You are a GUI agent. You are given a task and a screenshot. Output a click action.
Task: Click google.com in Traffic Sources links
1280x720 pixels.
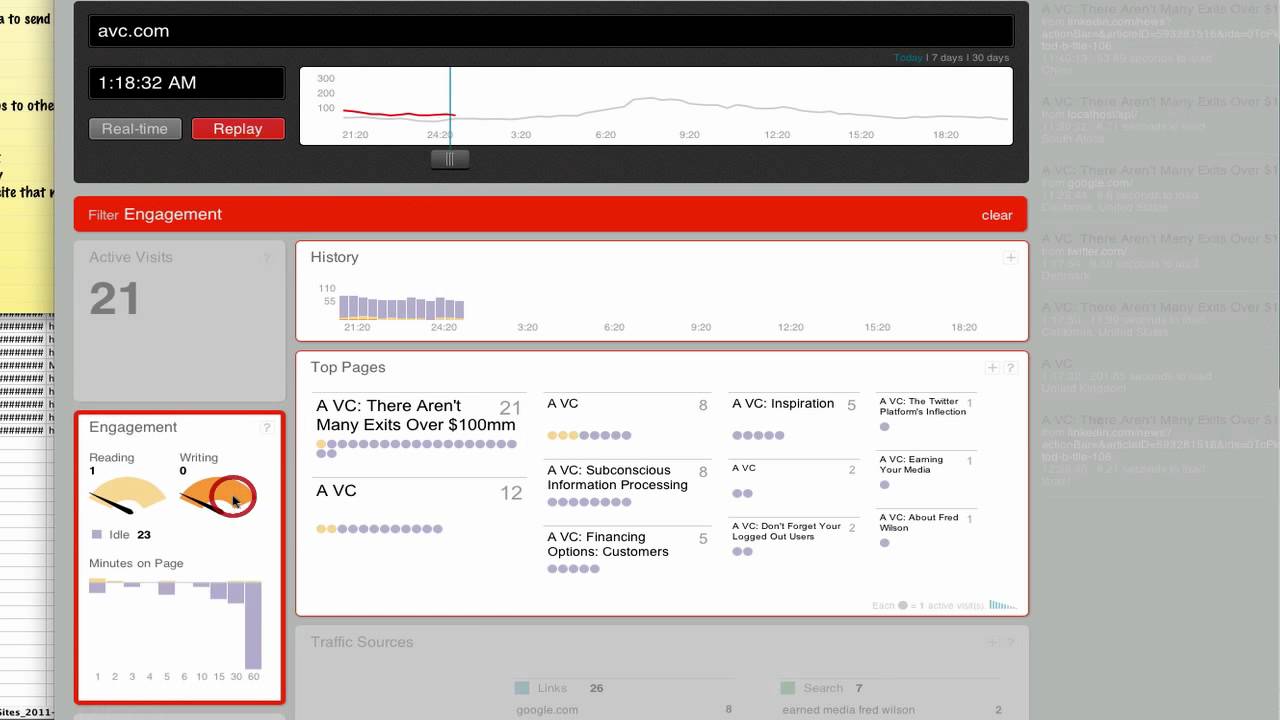point(547,710)
